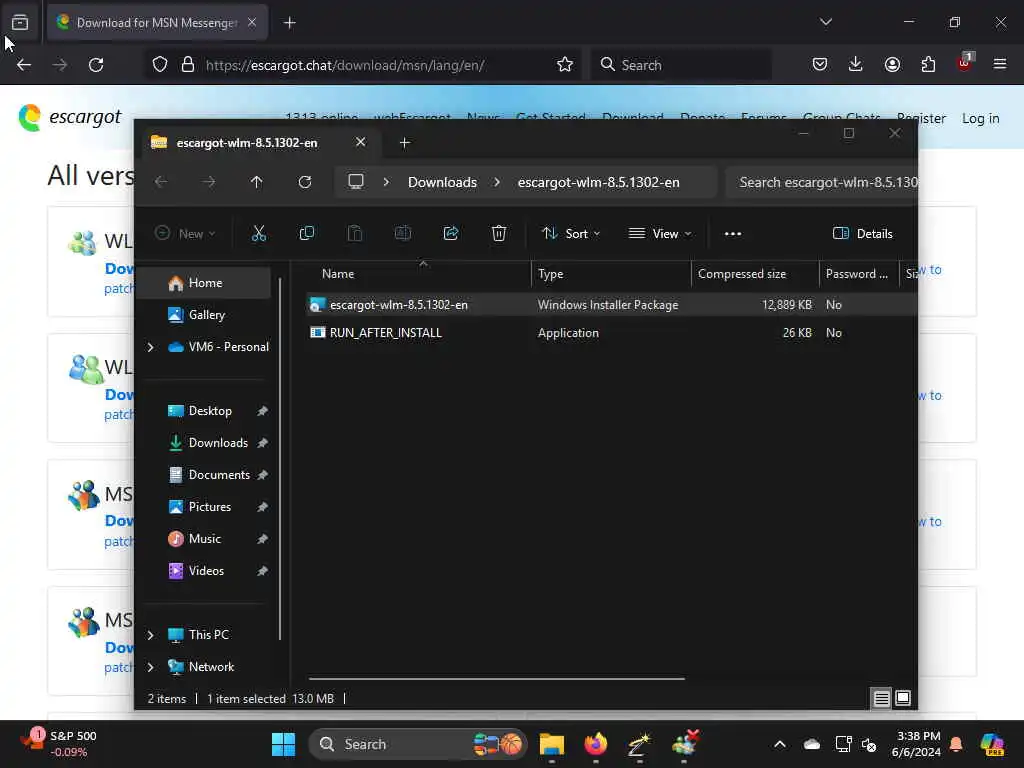The height and width of the screenshot is (768, 1024).
Task: Click Save to Pocket icon in Firefox
Action: (x=820, y=64)
